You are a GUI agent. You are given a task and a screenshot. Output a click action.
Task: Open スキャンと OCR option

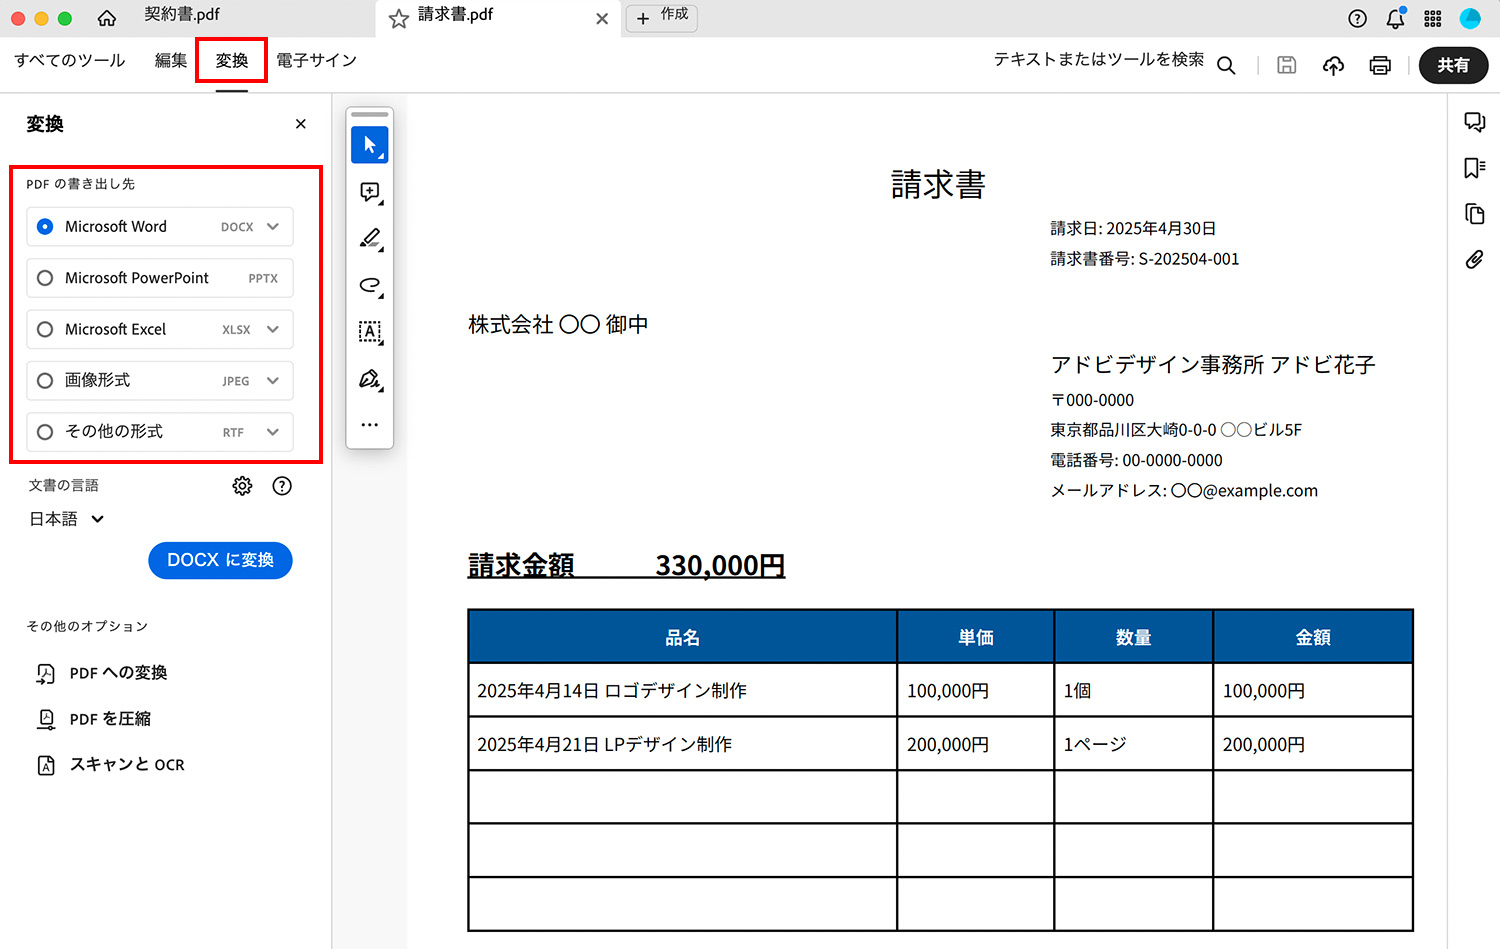coord(111,765)
